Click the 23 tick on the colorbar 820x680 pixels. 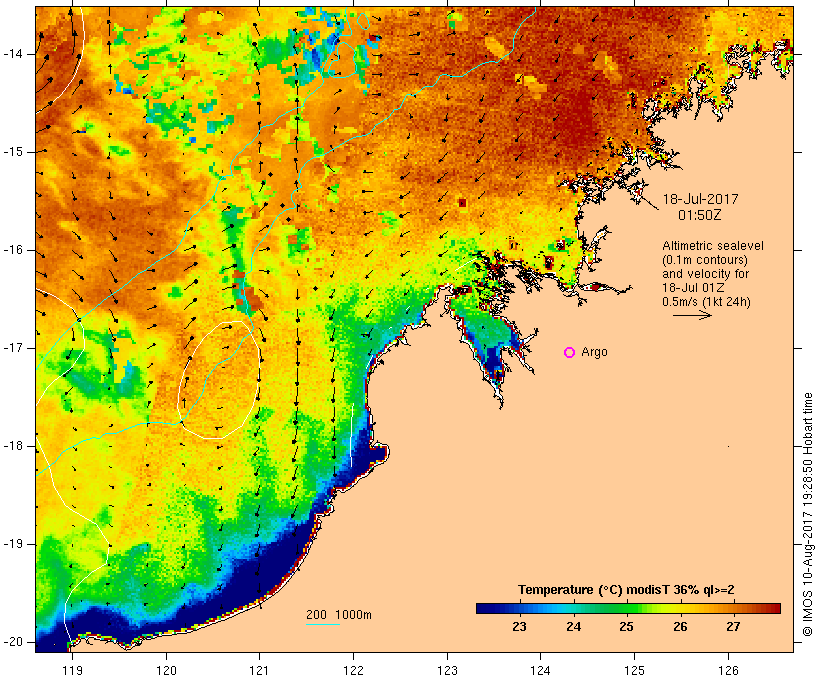tap(519, 627)
